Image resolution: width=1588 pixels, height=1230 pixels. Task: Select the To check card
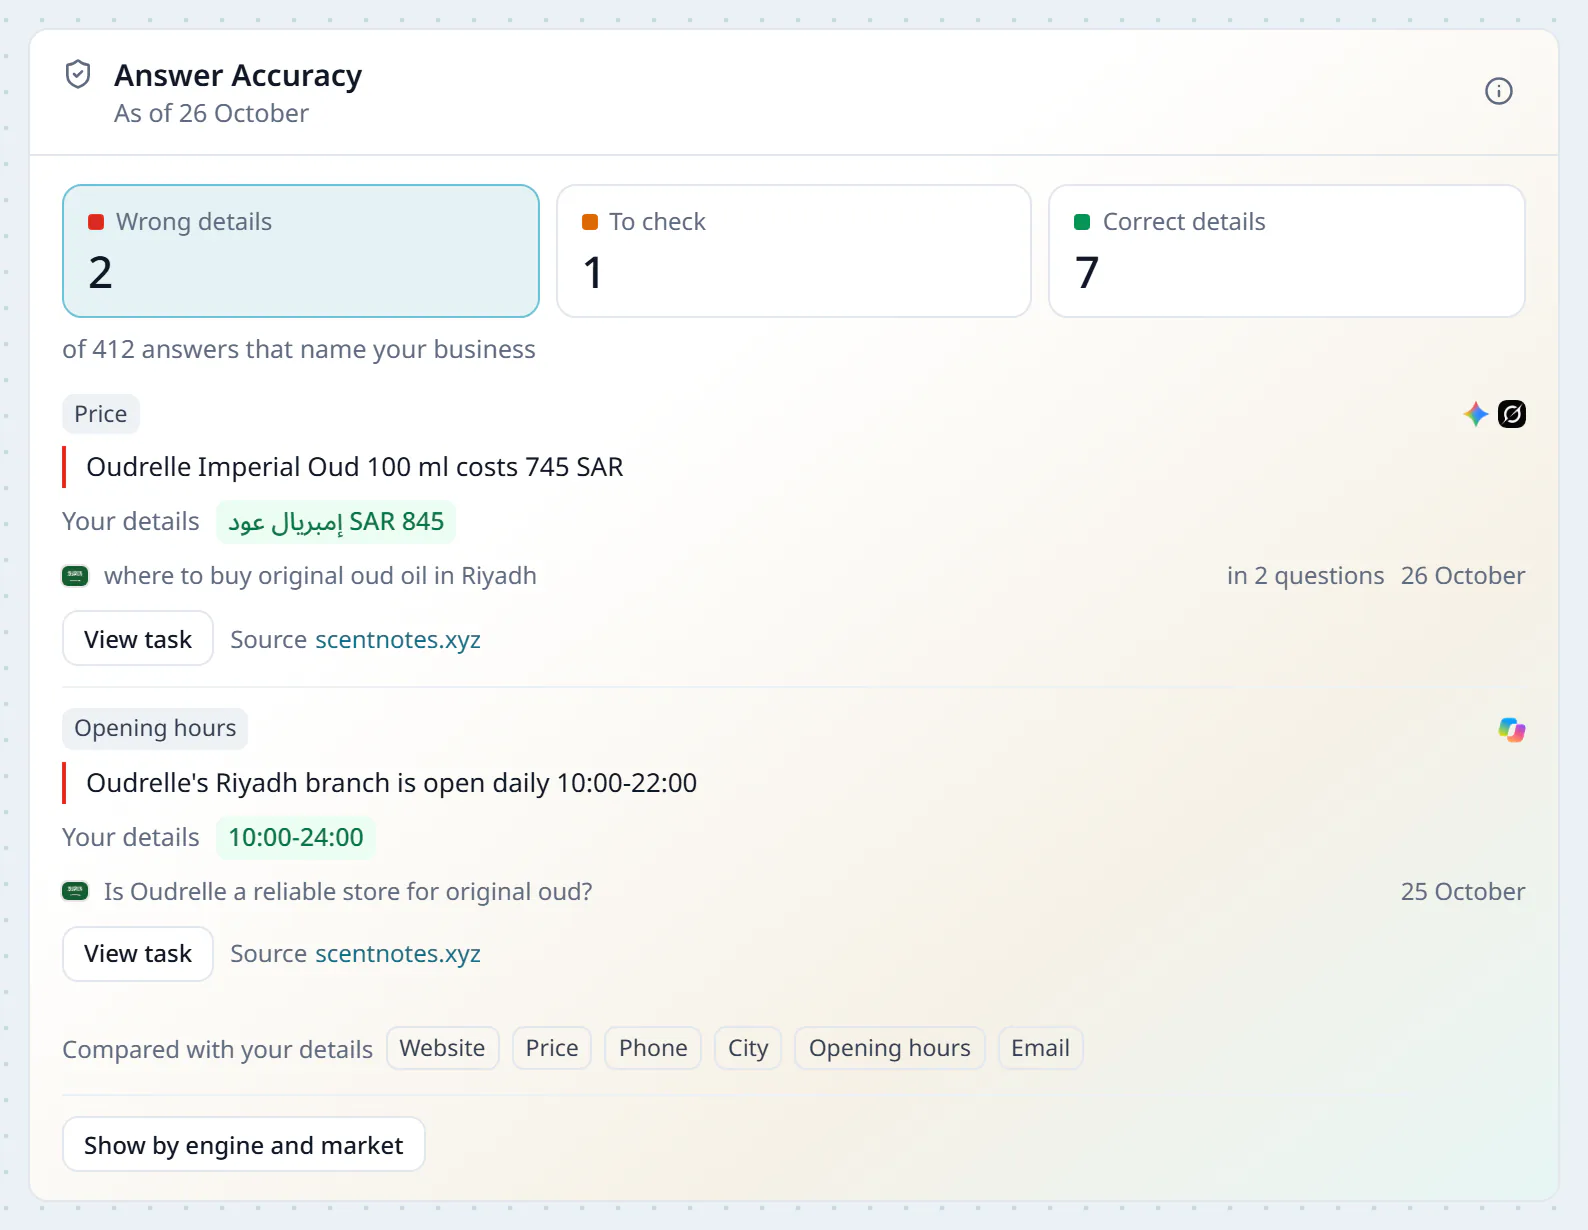(794, 251)
